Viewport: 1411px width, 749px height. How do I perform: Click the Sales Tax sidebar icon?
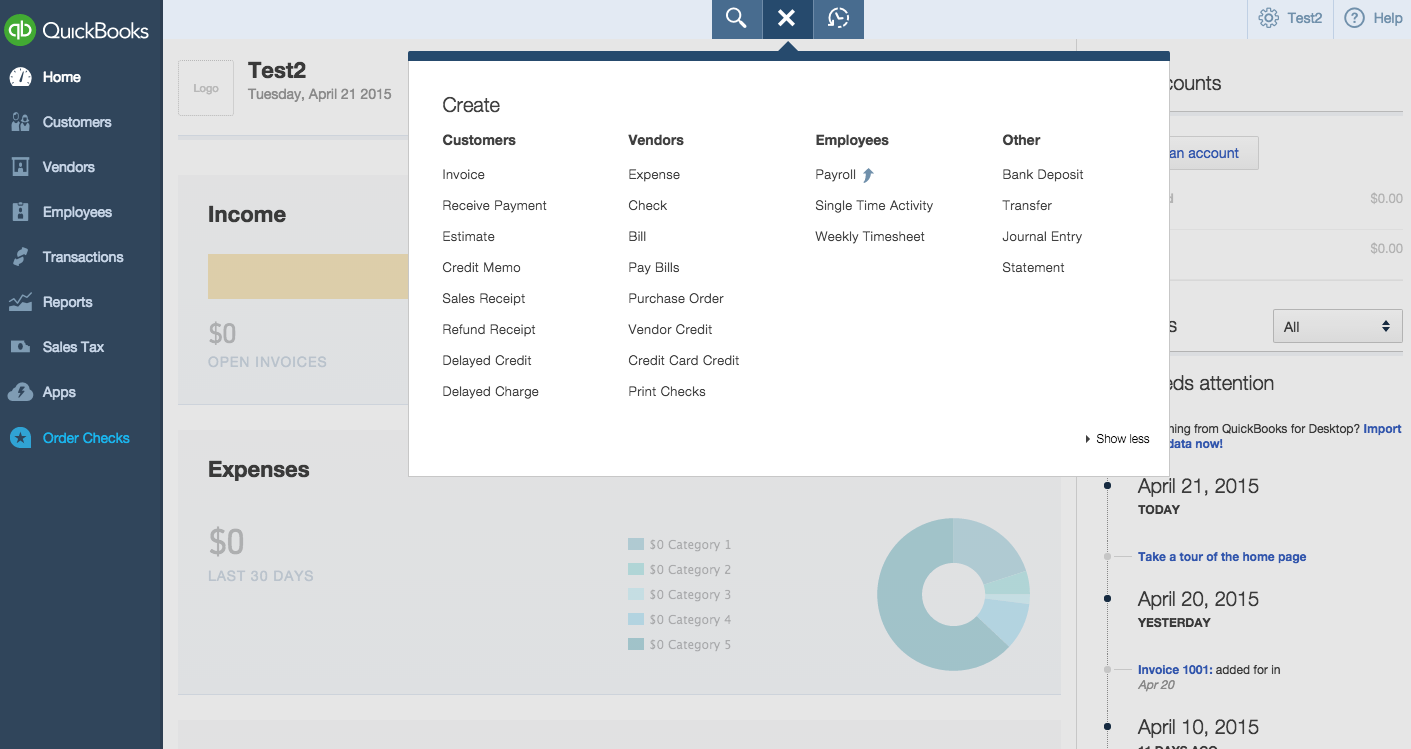point(20,347)
